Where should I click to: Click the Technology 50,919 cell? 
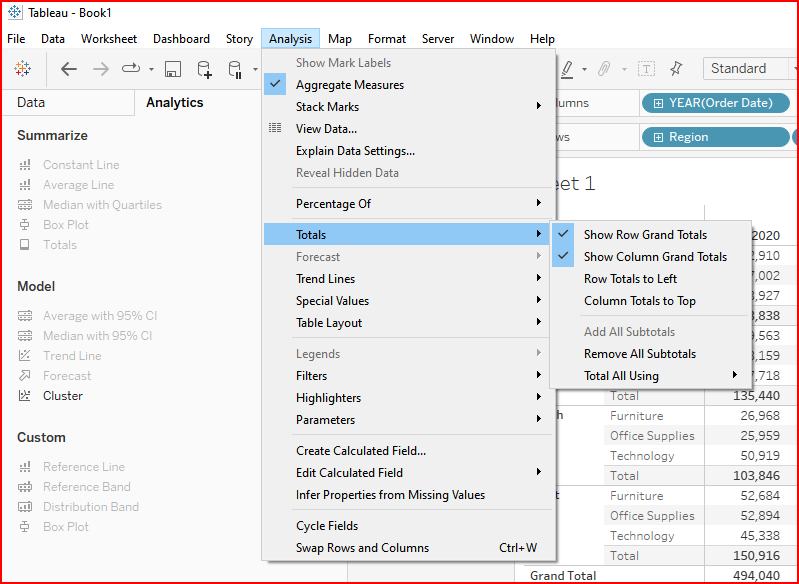coord(760,456)
